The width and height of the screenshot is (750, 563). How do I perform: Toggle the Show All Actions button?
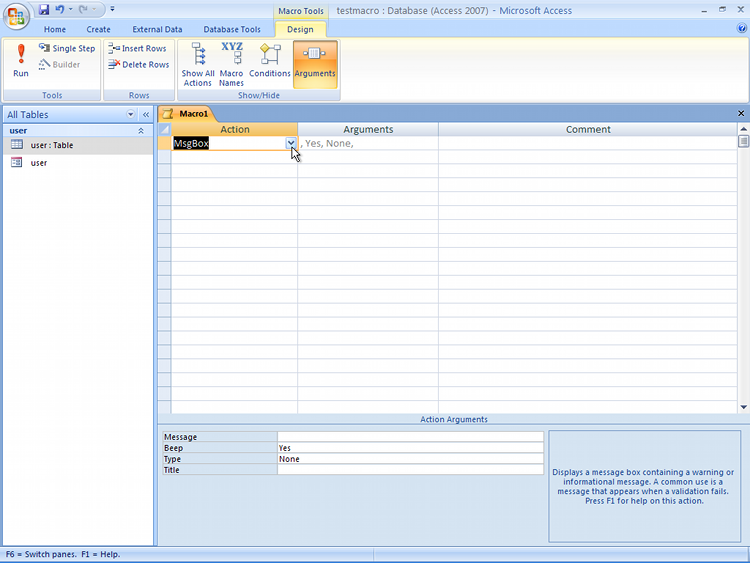(198, 65)
